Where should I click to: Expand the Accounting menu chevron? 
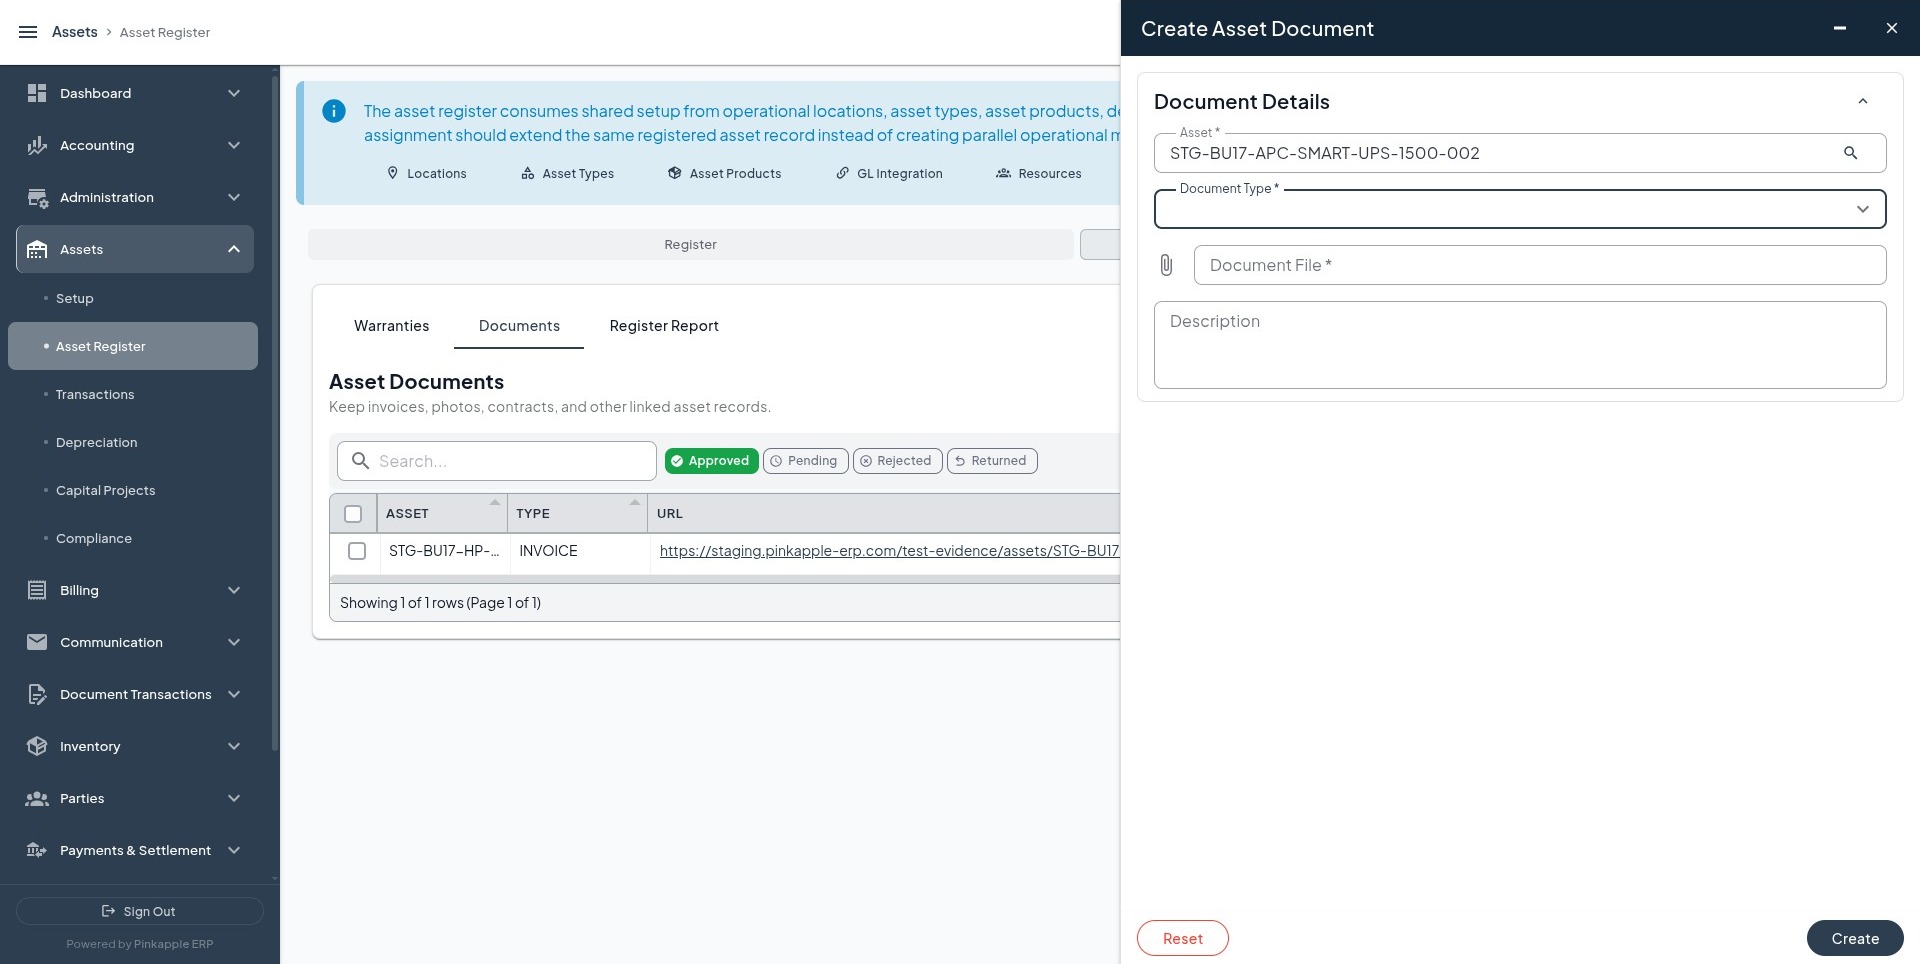coord(234,145)
